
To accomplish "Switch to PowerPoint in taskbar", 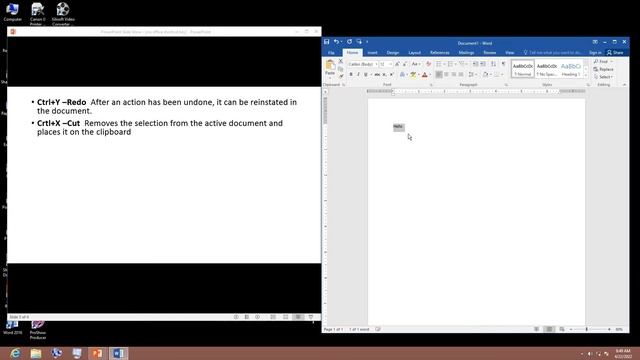I will 98,353.
